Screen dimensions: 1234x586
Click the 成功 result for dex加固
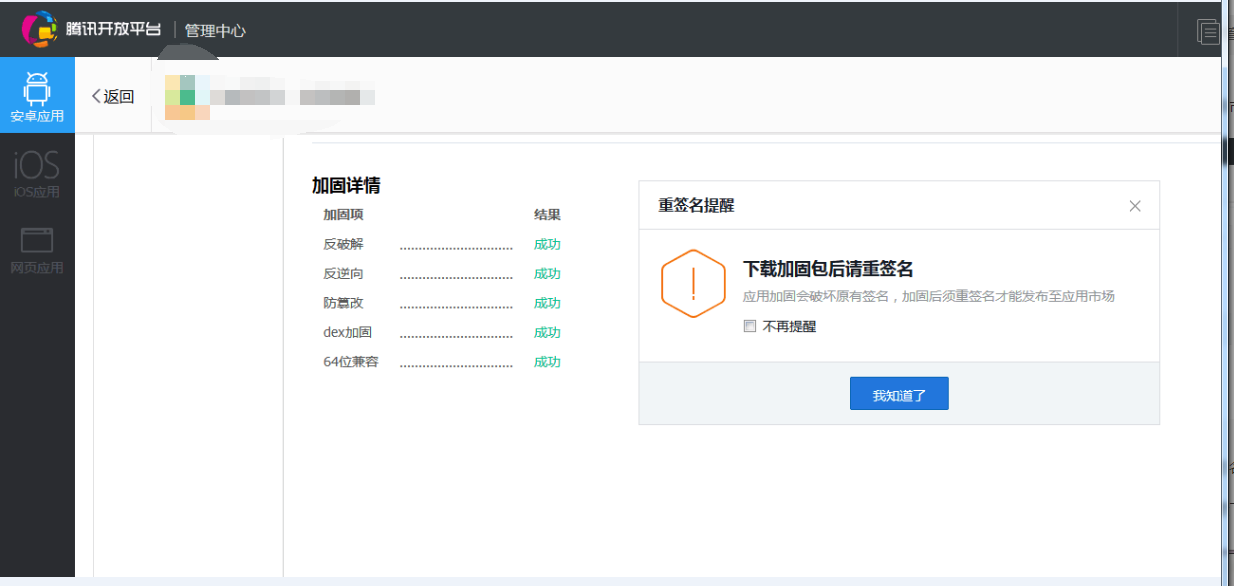[x=547, y=332]
